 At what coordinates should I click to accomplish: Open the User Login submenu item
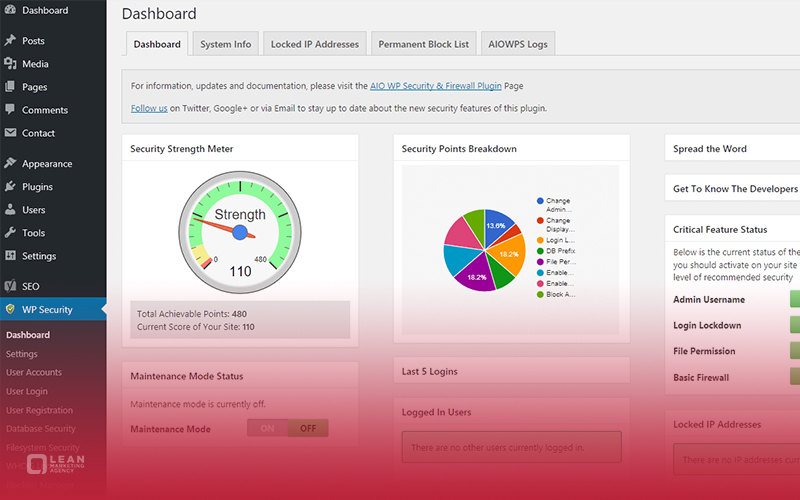tap(27, 391)
